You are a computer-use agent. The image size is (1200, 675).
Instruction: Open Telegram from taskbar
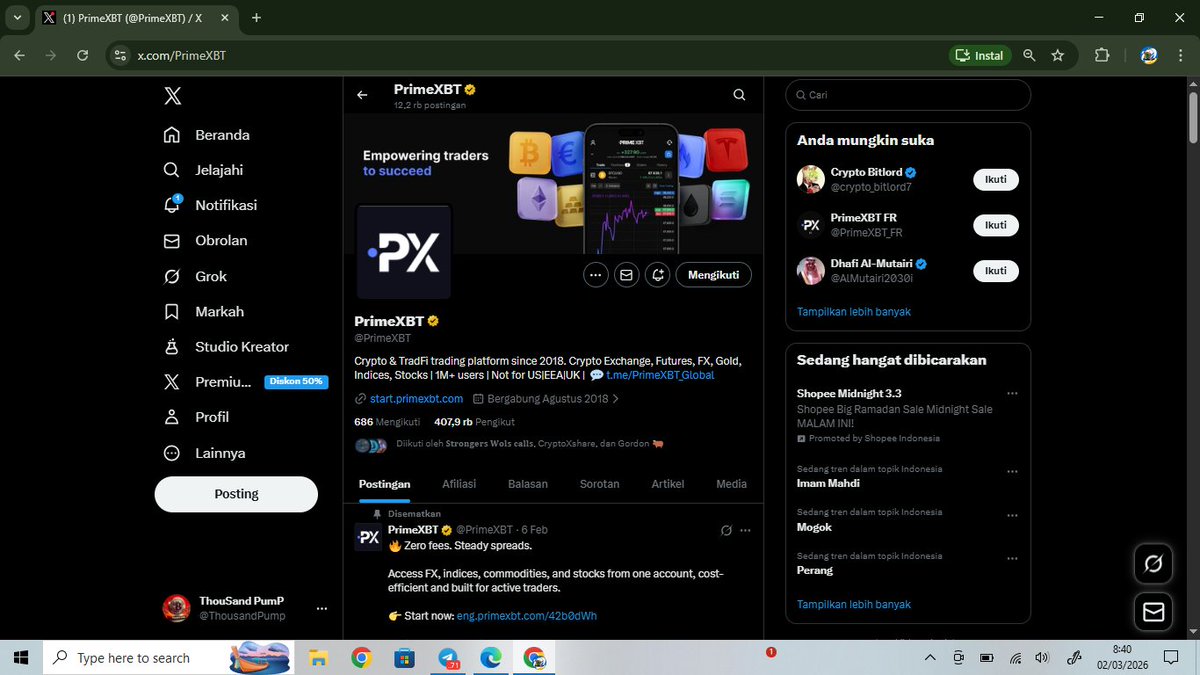tap(448, 658)
